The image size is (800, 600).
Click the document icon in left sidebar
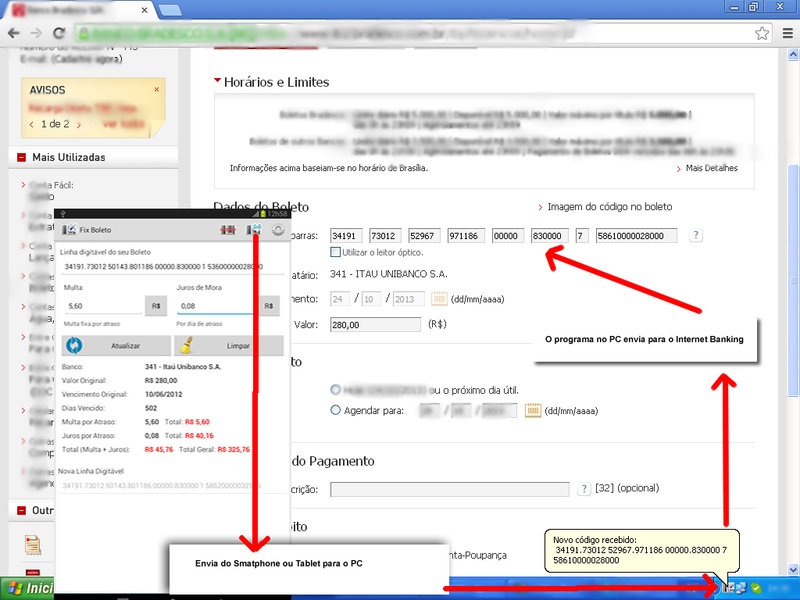33,545
